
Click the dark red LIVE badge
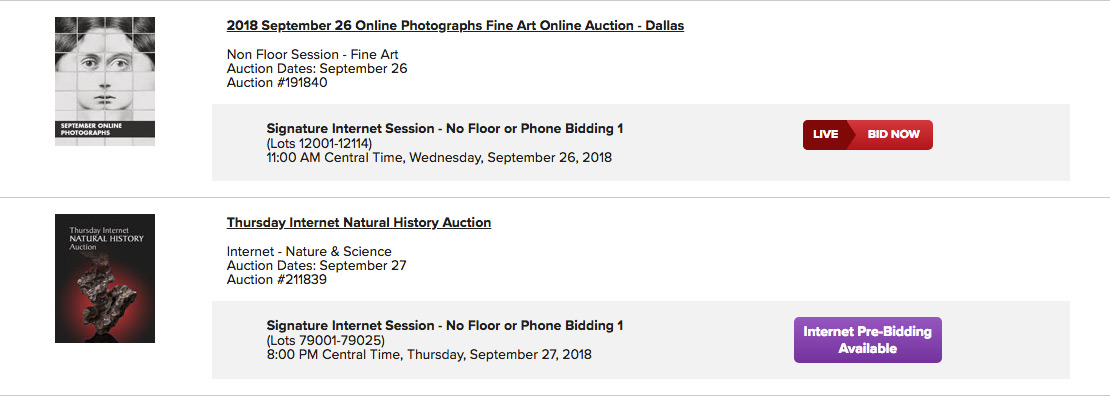point(825,135)
